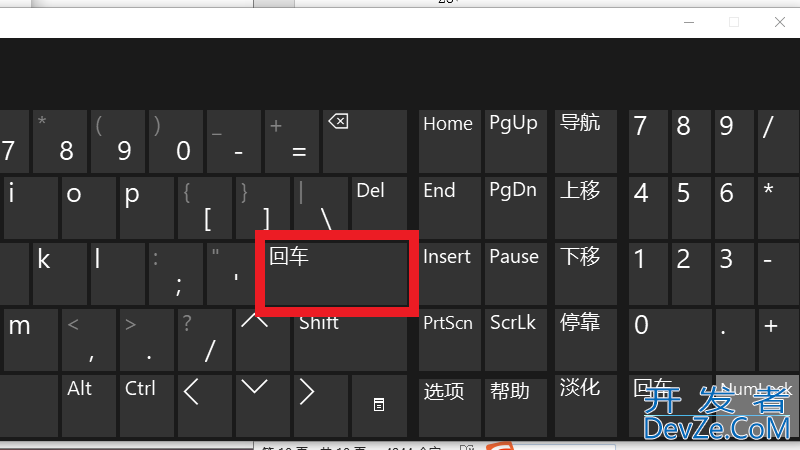Tap numpad 3 key
The height and width of the screenshot is (450, 800).
point(734,274)
